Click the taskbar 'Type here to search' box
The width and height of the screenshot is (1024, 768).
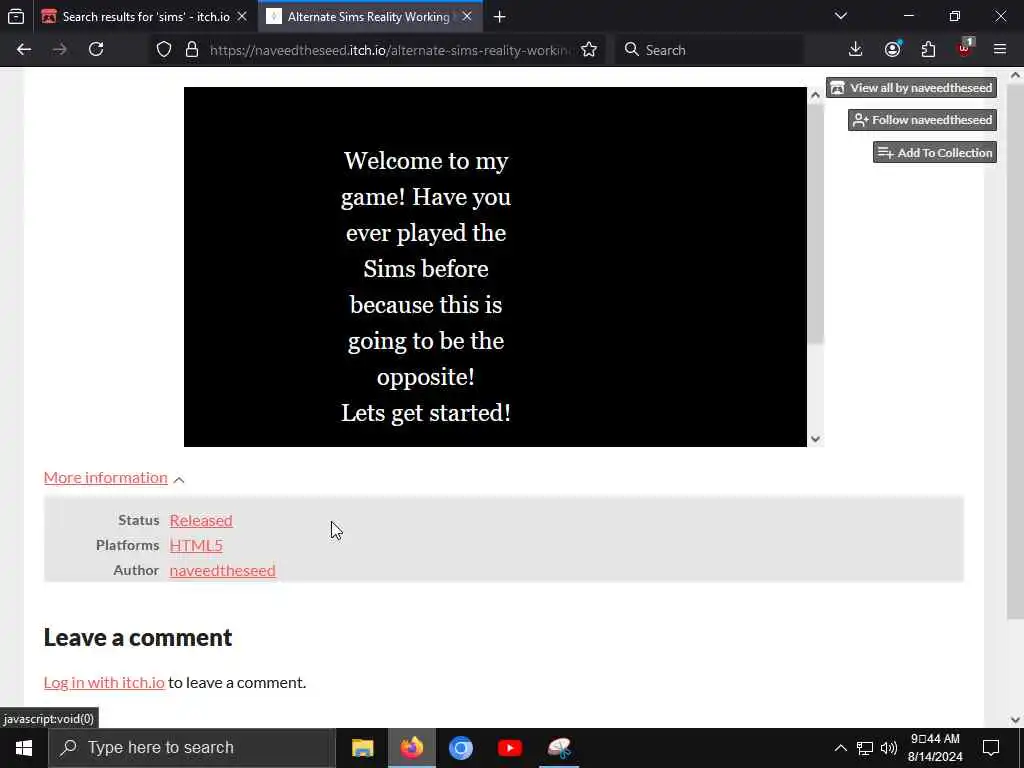coord(191,748)
